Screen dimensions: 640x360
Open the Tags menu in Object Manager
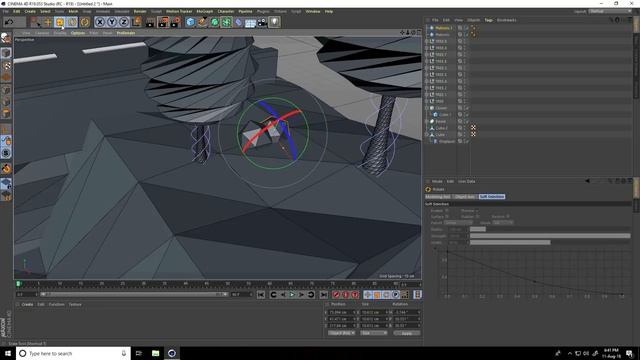(x=488, y=20)
